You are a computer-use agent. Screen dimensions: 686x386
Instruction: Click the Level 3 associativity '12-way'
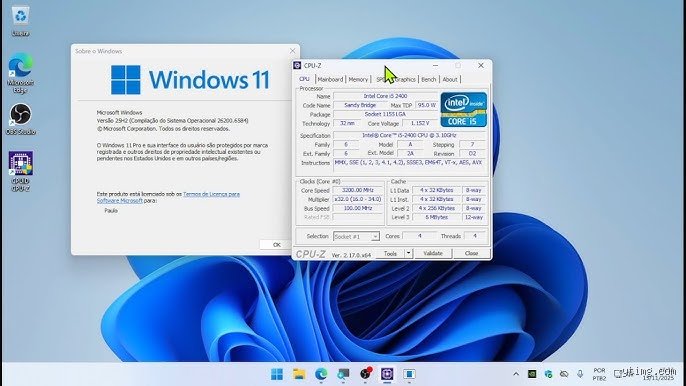point(474,217)
